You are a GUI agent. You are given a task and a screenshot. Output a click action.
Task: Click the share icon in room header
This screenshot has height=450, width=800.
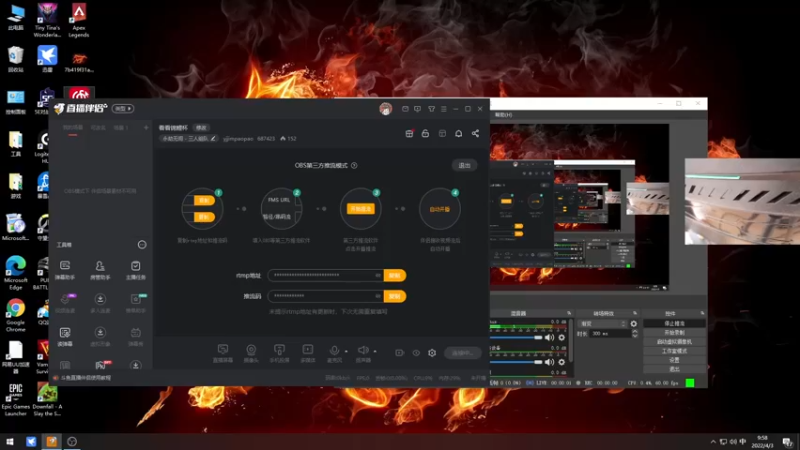[475, 133]
